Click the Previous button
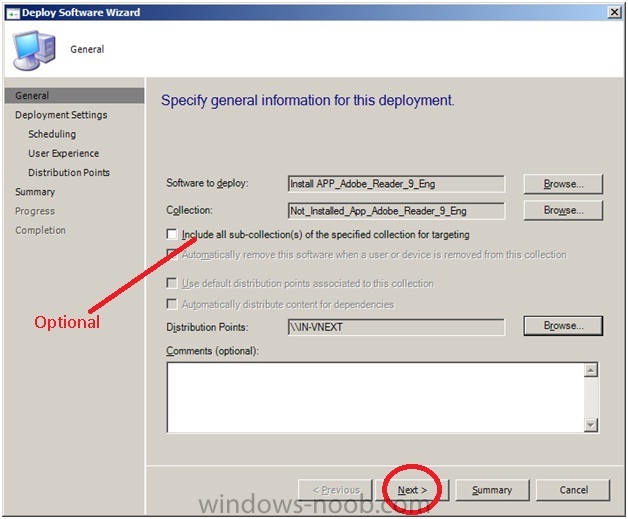Viewport: 628px width, 519px height. tap(335, 490)
